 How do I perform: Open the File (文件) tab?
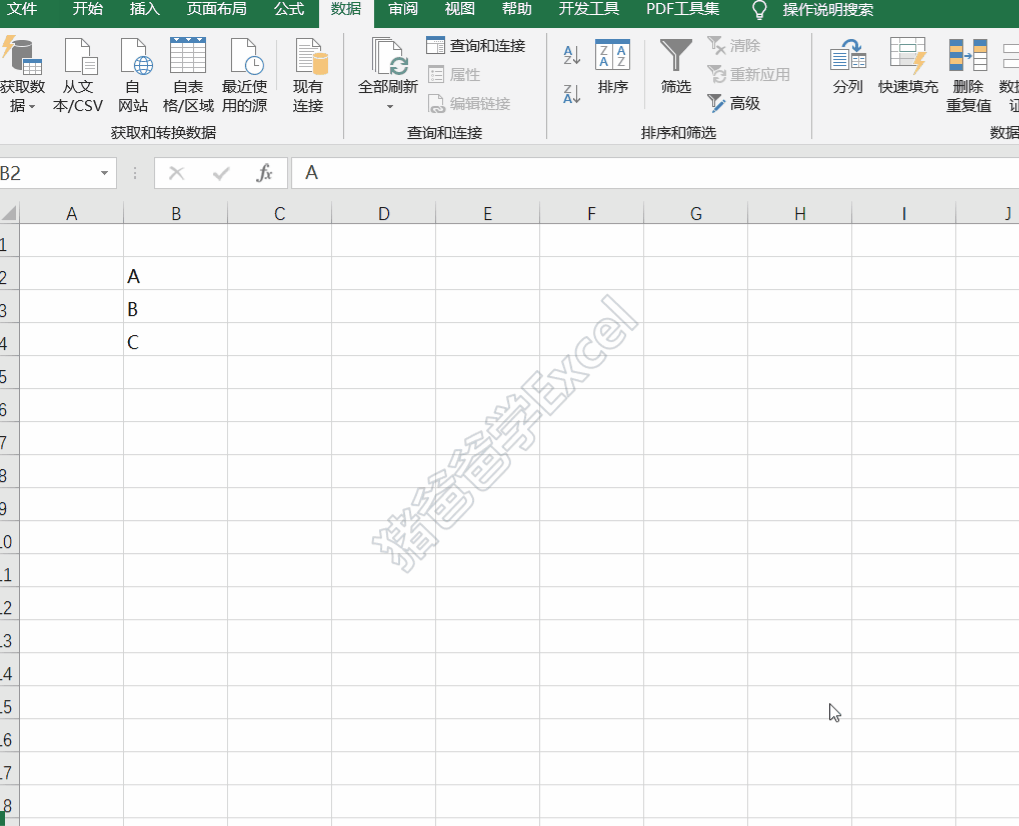pyautogui.click(x=22, y=9)
